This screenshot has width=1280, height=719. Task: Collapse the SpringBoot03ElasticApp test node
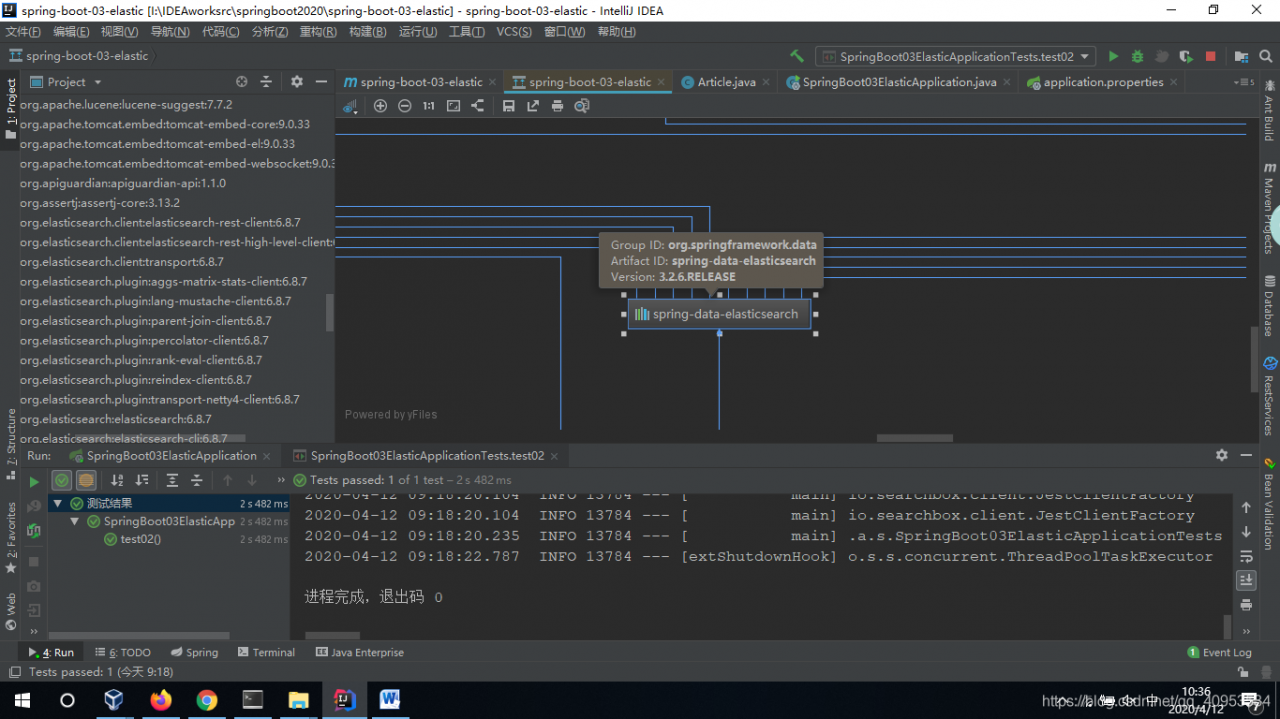point(75,522)
